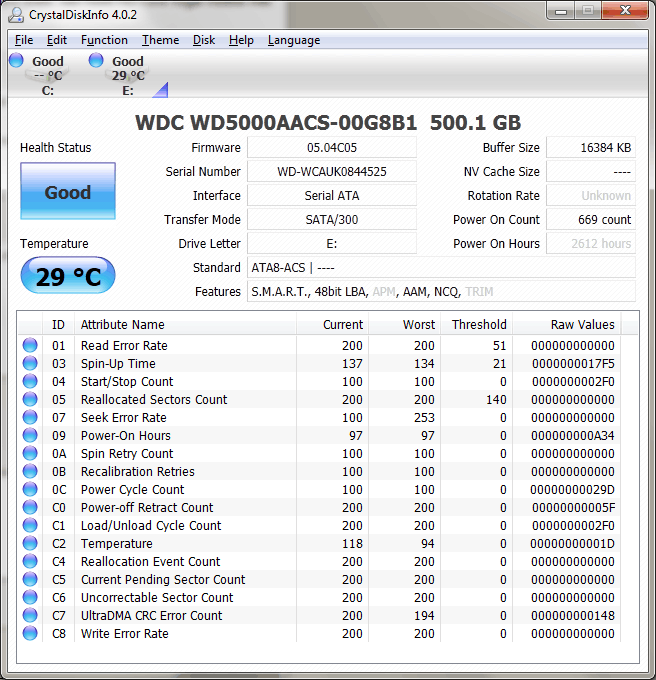Click the Power On Count field 669 count
Viewport: 656px width, 680px height.
(591, 219)
